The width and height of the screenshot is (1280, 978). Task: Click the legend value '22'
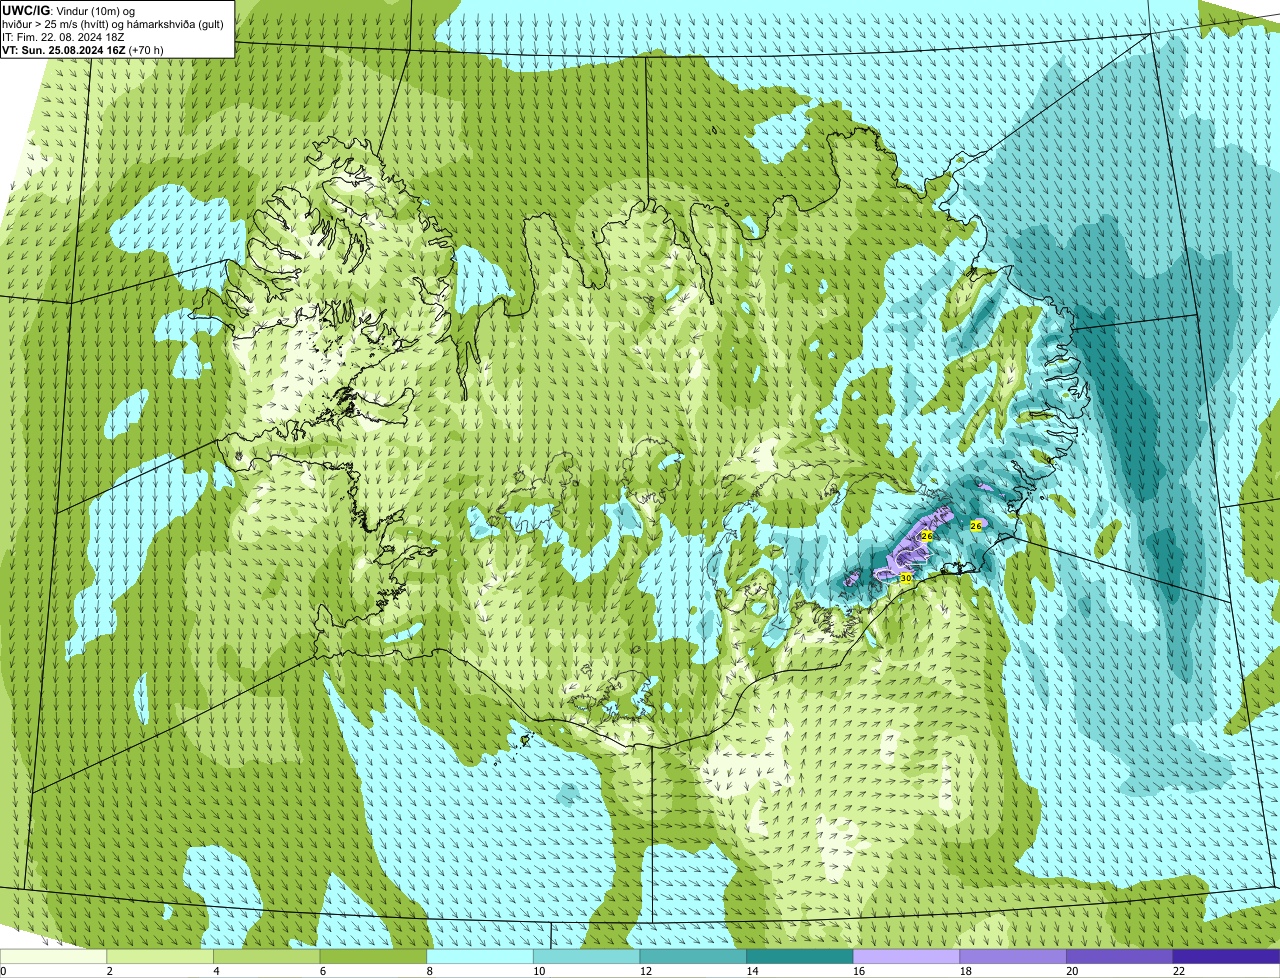point(1179,971)
